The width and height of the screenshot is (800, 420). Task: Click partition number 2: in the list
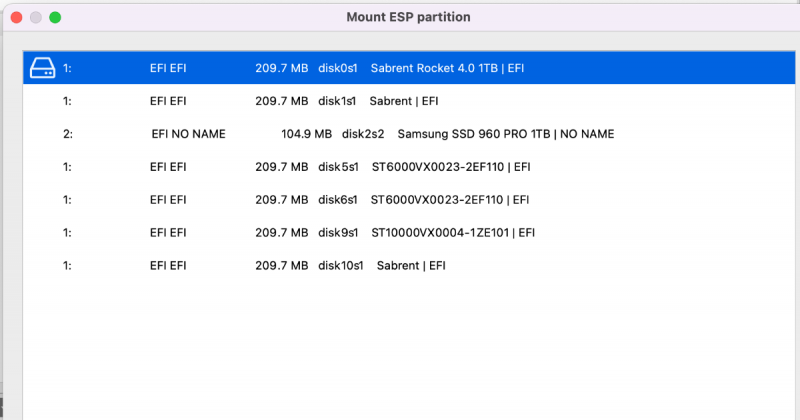click(67, 134)
